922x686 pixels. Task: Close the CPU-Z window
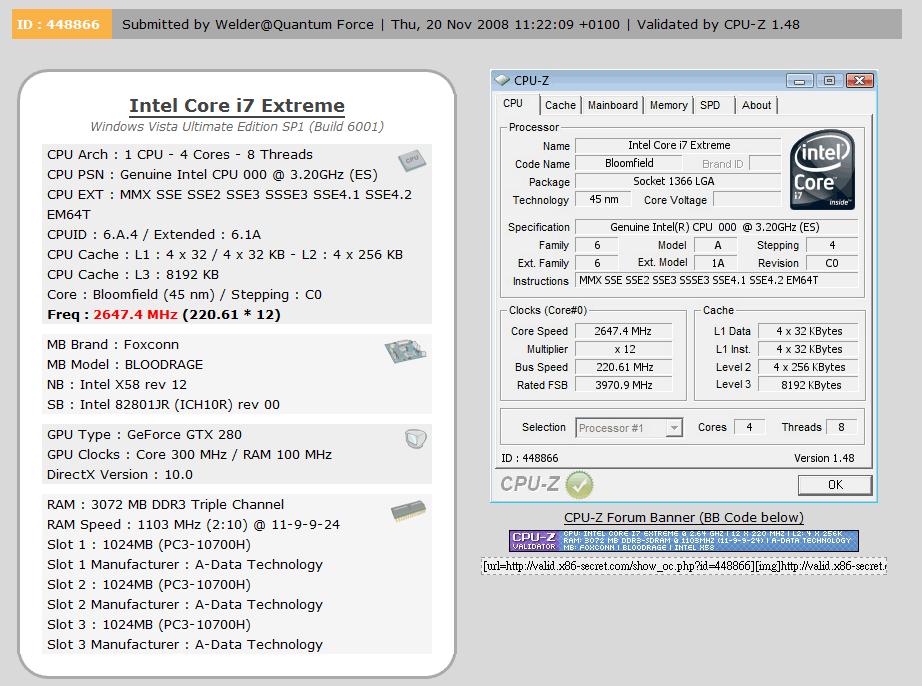tap(859, 81)
